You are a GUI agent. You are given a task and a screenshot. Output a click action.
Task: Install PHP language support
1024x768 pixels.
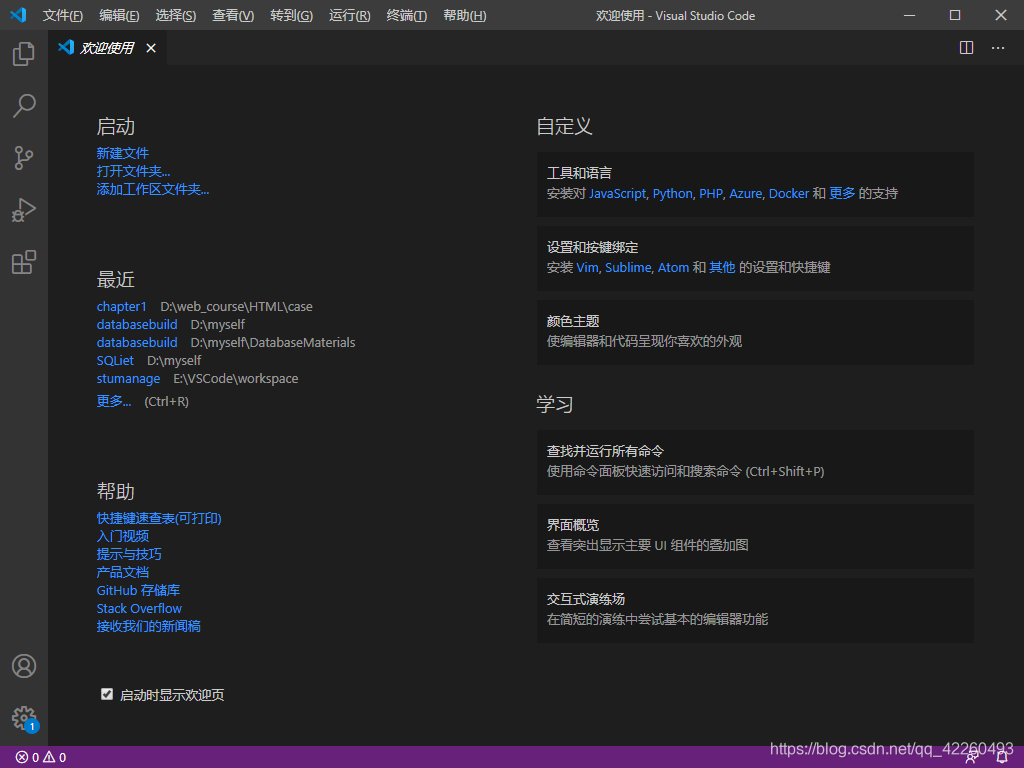(711, 193)
